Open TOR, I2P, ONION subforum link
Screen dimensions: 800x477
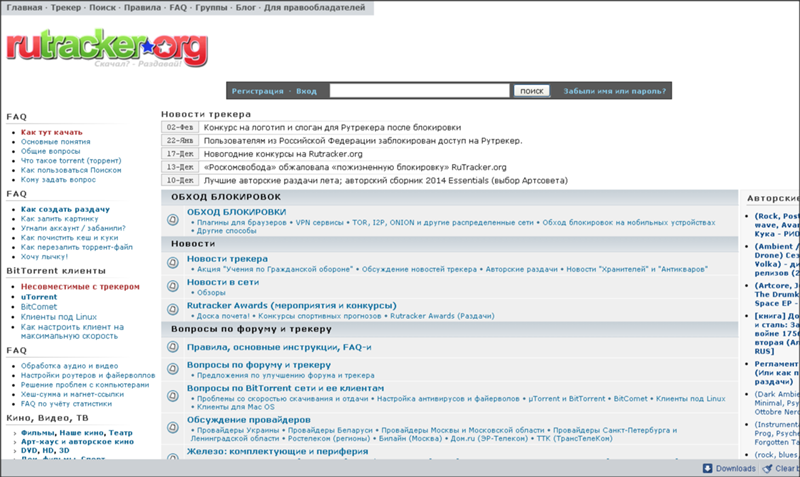click(x=442, y=223)
